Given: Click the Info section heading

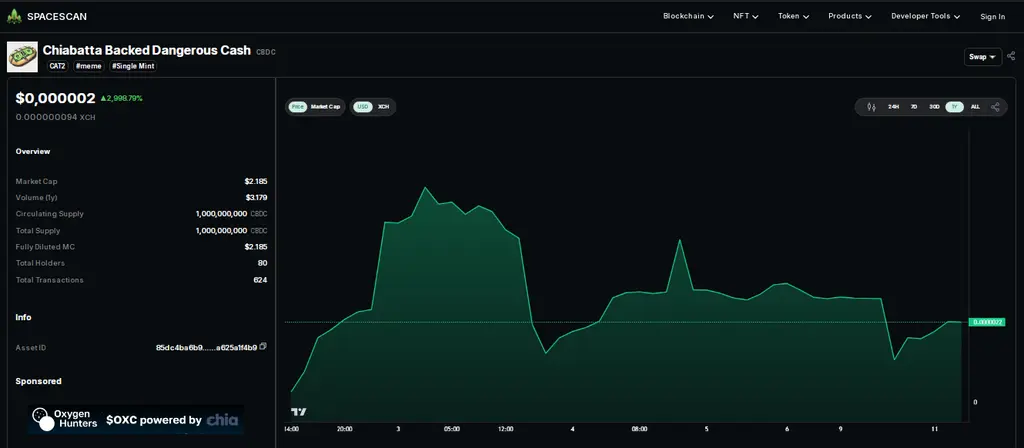Looking at the screenshot, I should tap(24, 317).
